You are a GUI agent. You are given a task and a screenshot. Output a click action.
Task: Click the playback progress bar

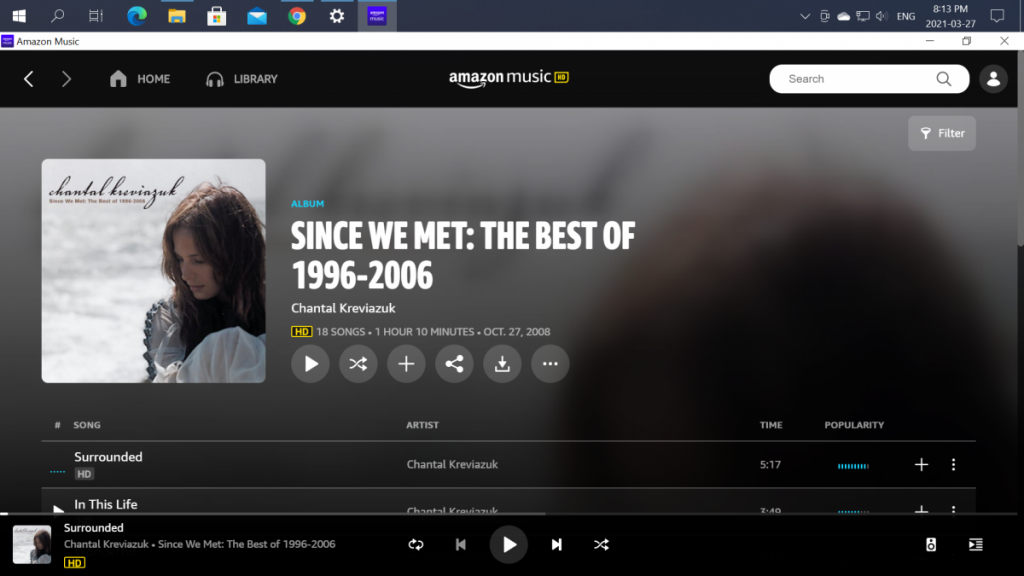(509, 514)
